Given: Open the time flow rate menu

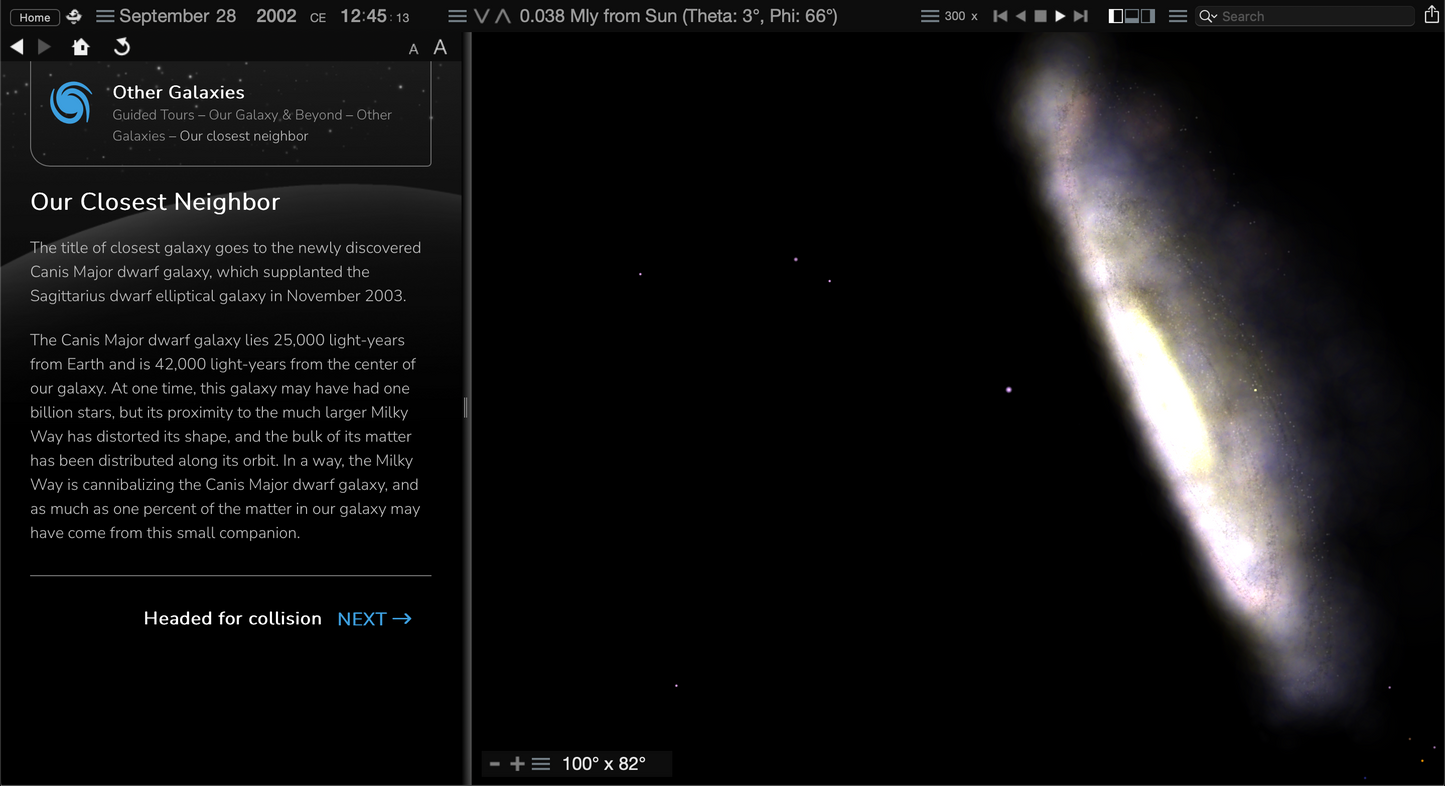Looking at the screenshot, I should click(930, 16).
